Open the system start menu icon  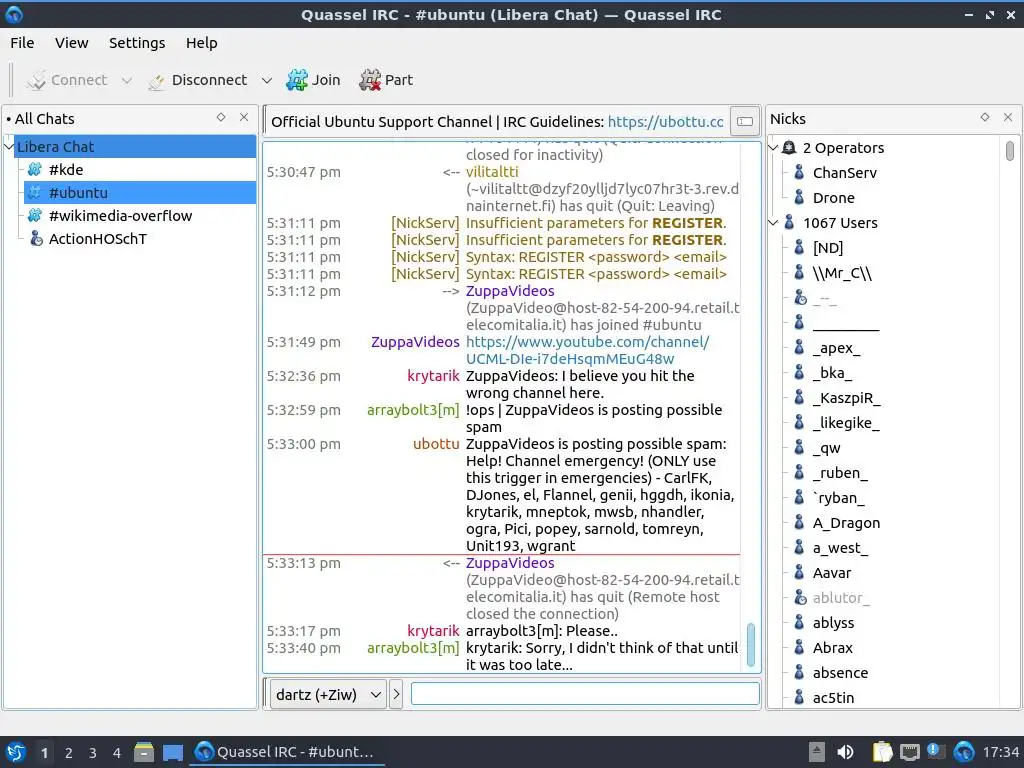point(15,752)
